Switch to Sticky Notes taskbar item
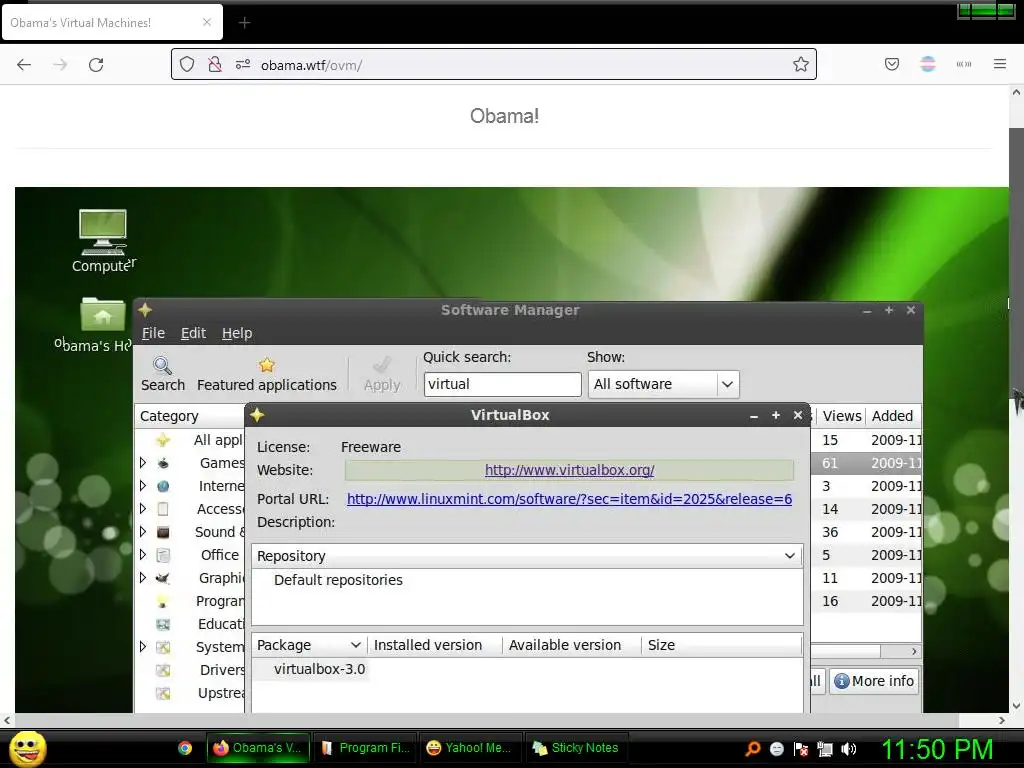The height and width of the screenshot is (768, 1024). pos(575,748)
